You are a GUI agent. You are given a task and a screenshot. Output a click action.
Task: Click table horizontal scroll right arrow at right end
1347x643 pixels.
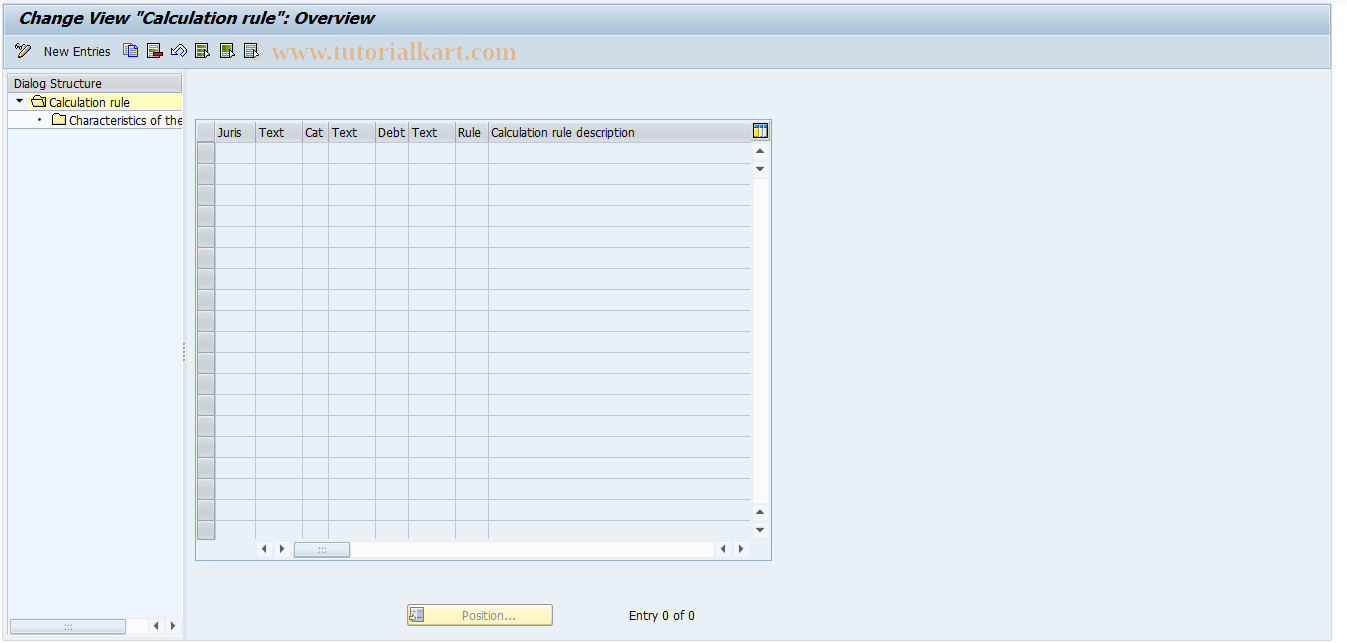tap(741, 549)
